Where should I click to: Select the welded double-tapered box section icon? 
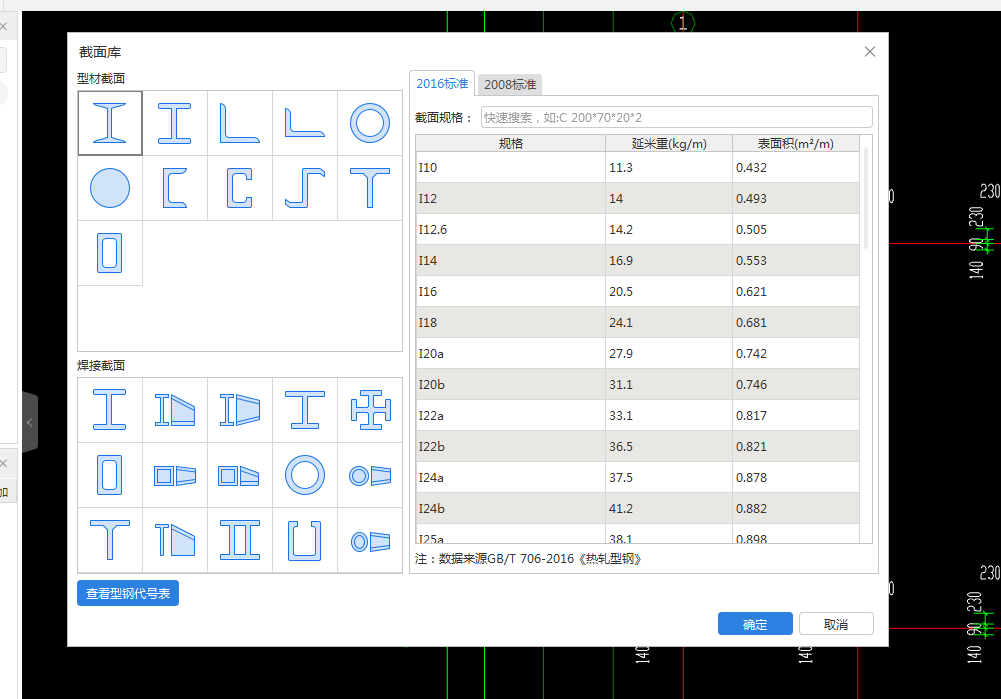coord(240,475)
